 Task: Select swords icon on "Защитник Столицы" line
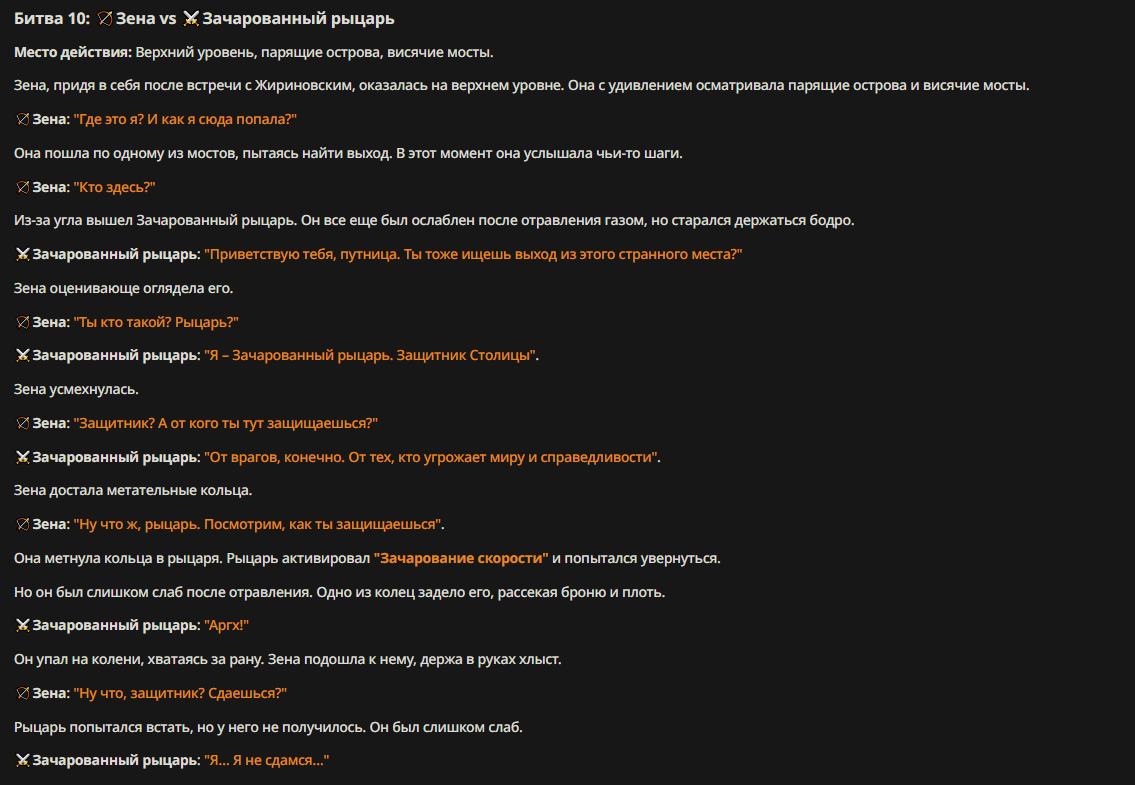pos(22,356)
